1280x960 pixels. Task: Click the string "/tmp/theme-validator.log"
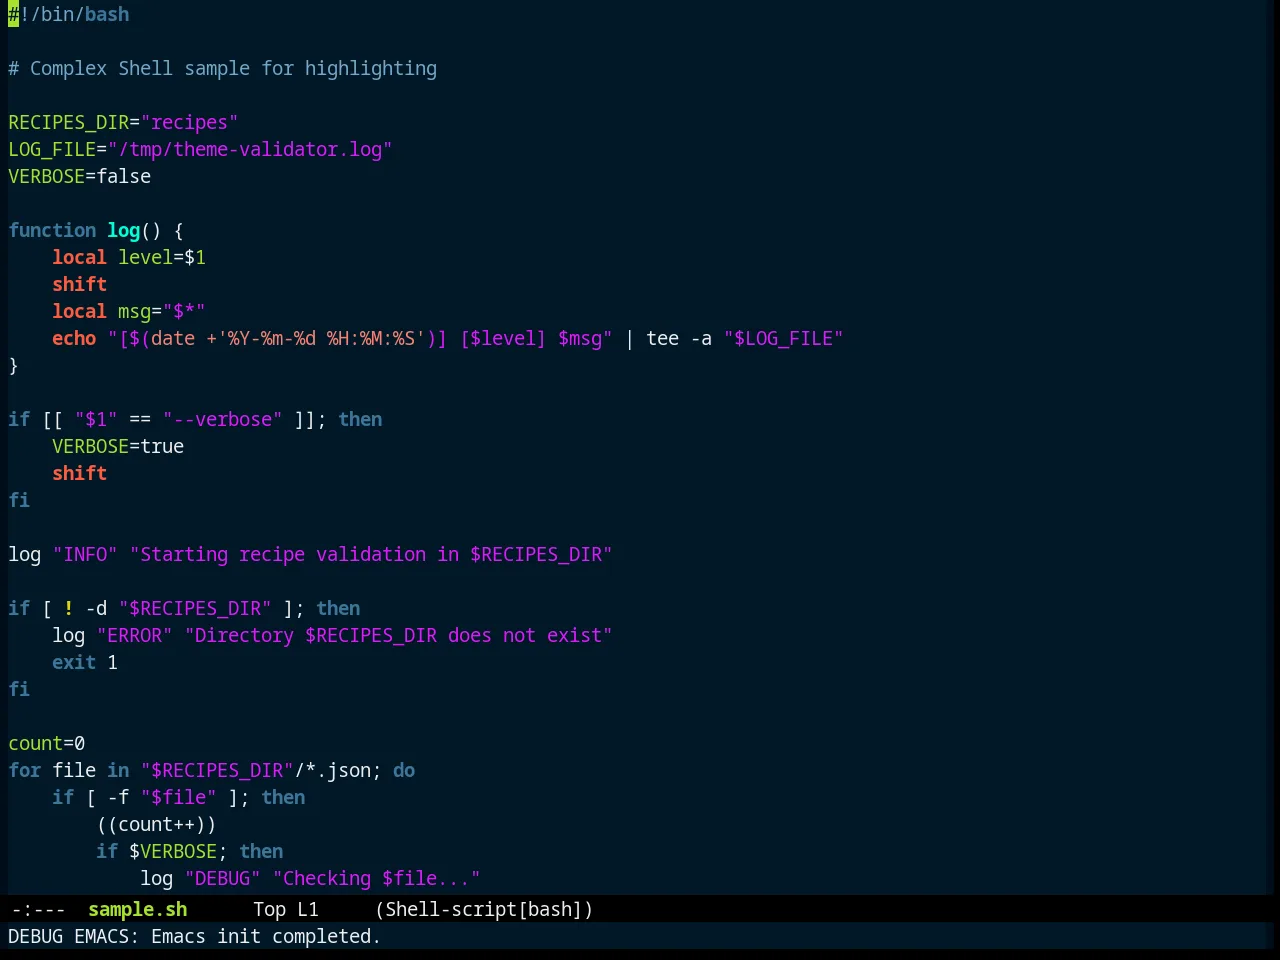tap(250, 149)
